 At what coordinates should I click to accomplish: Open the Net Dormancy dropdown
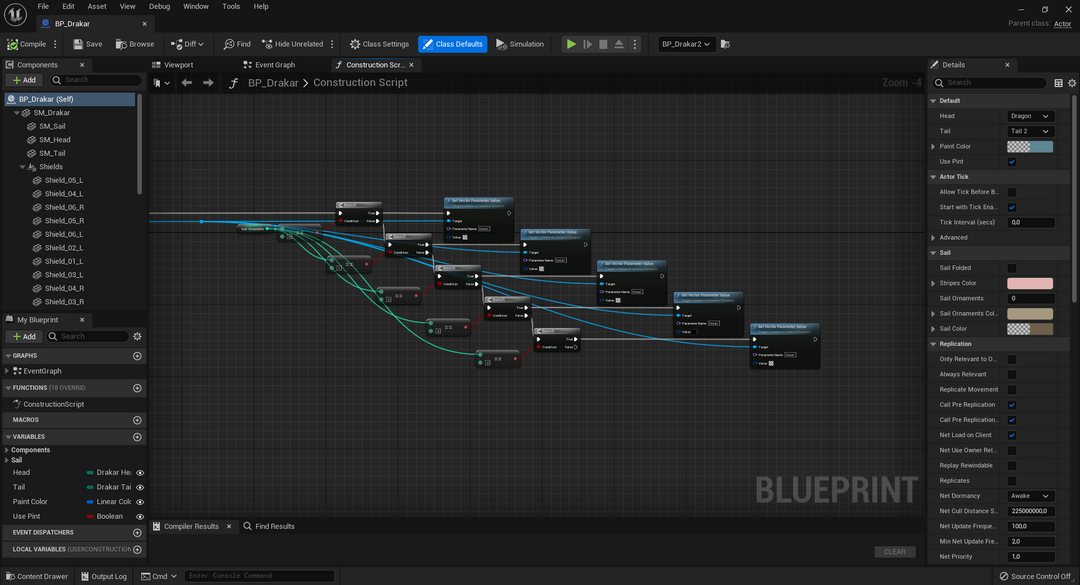pyautogui.click(x=1031, y=495)
